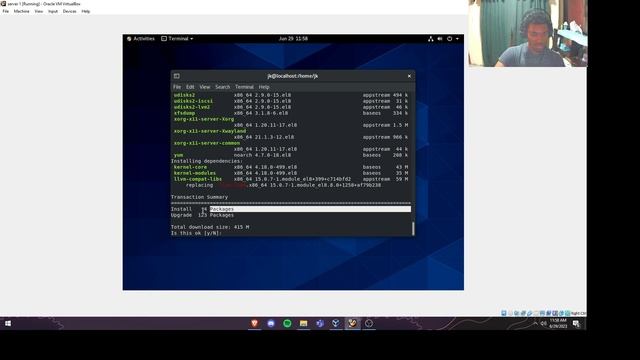This screenshot has width=640, height=360.
Task: Click the 'Installing dependencies:' line
Action: pyautogui.click(x=207, y=161)
